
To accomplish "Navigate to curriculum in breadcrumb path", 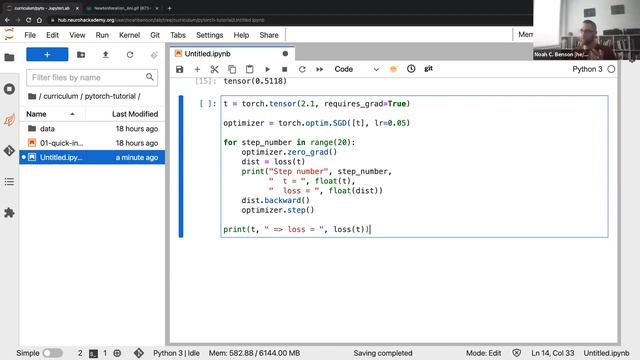I will click(60, 96).
